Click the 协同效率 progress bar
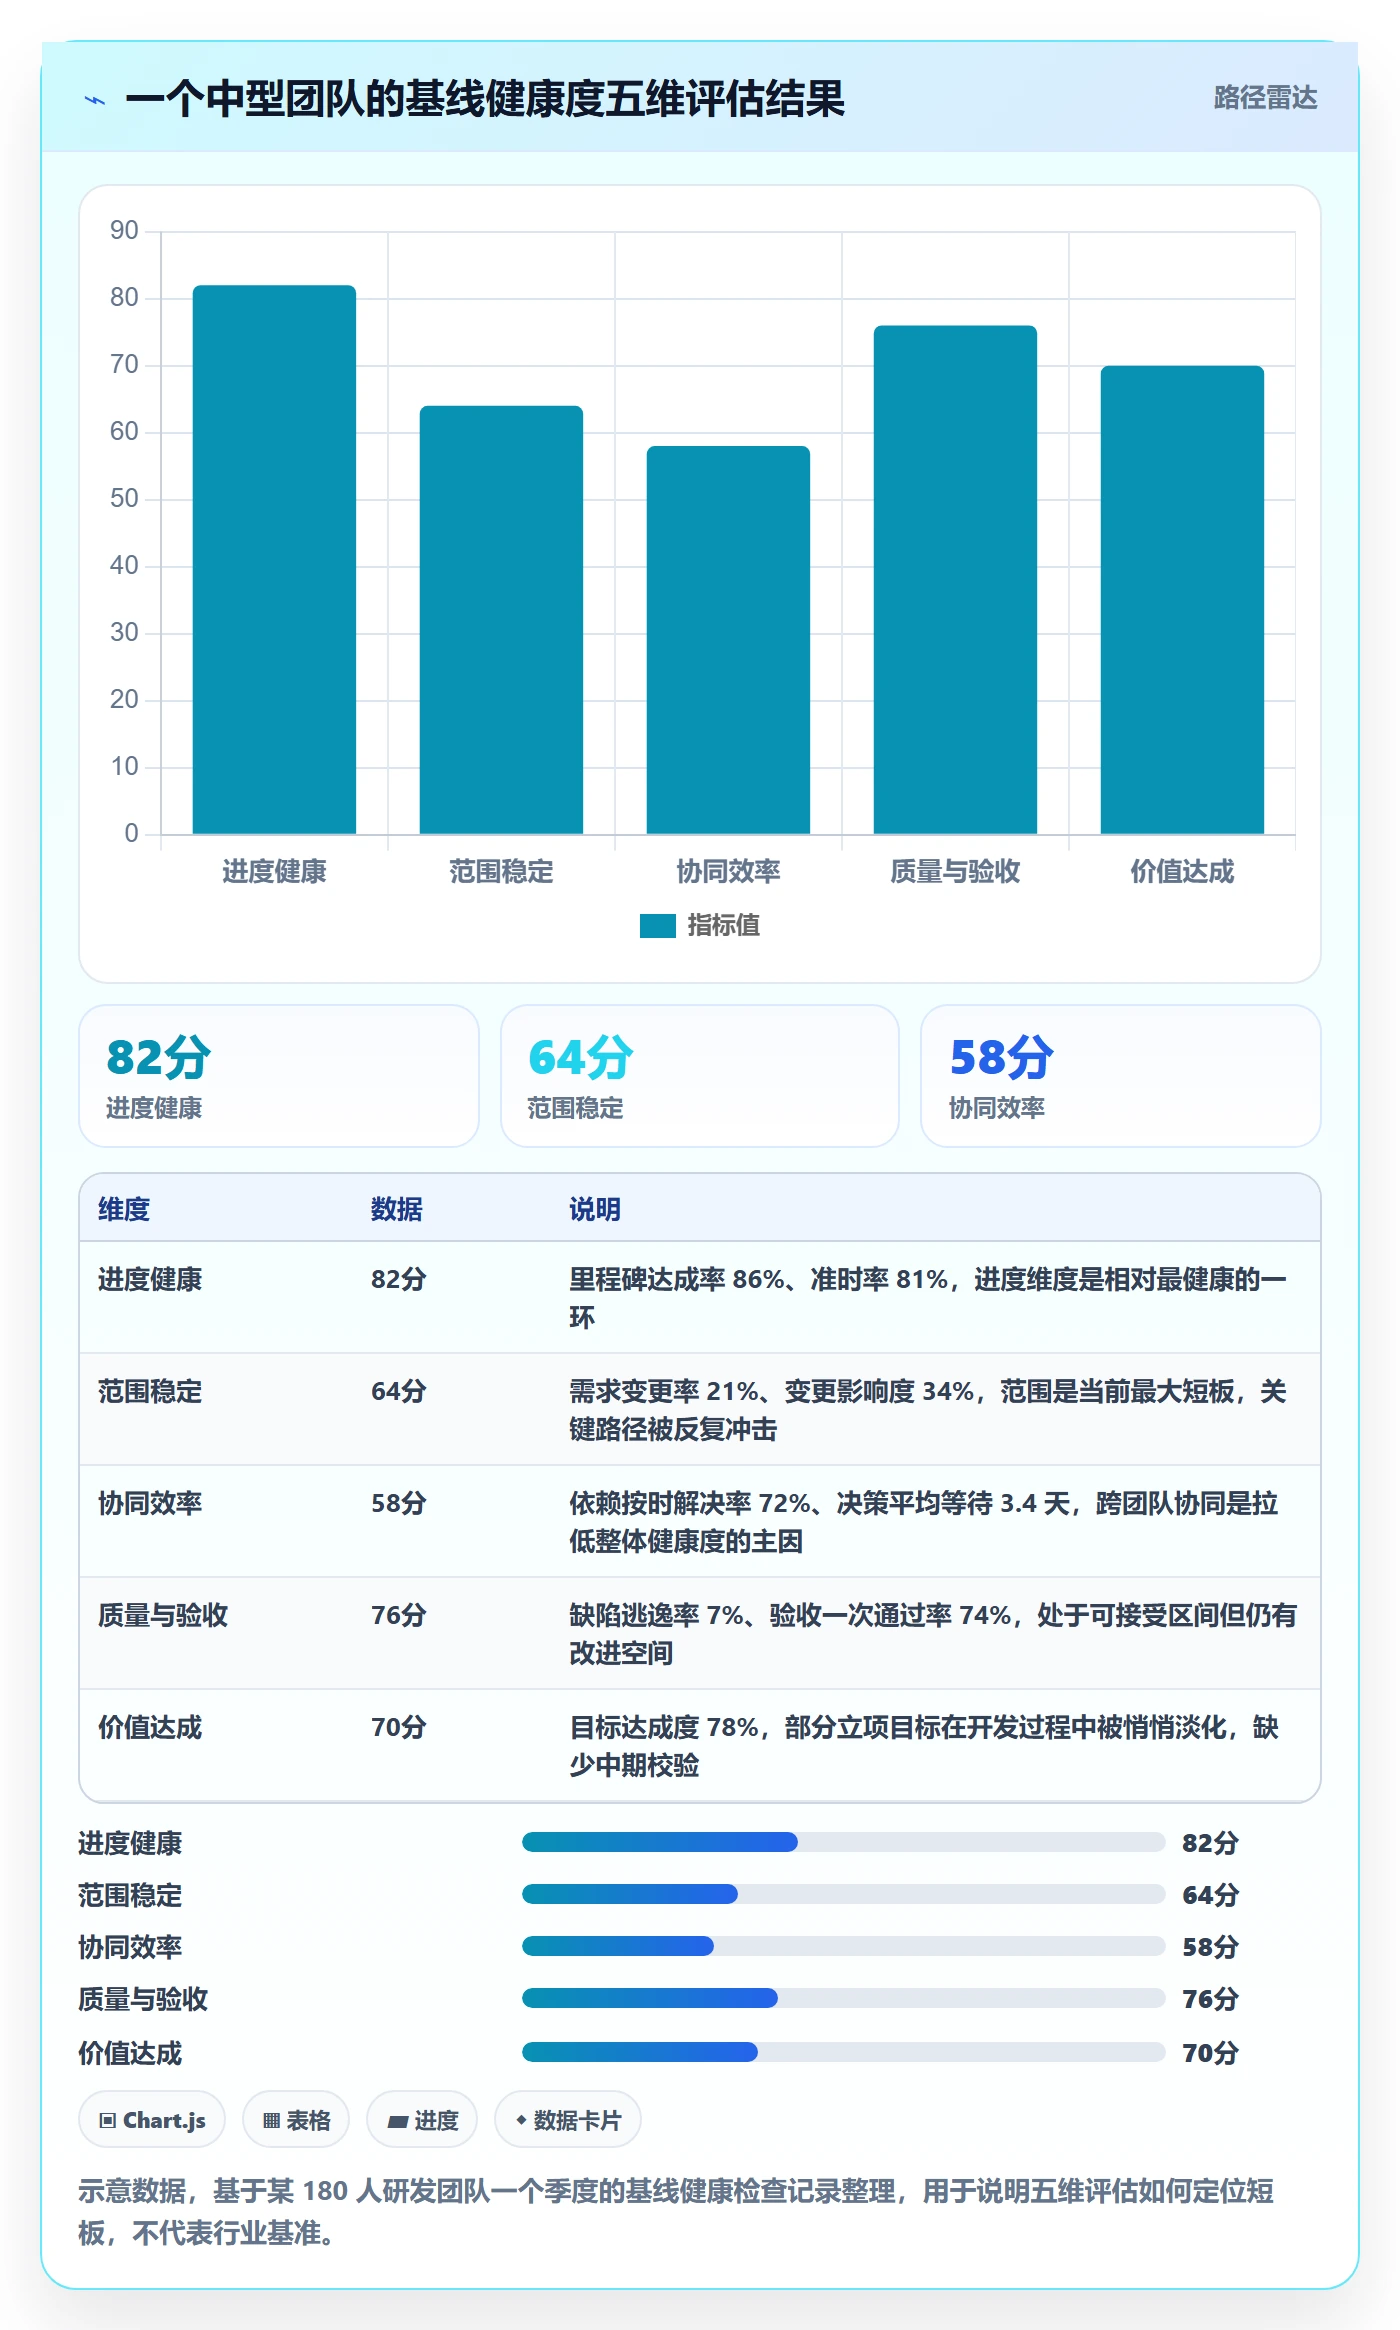Image resolution: width=1400 pixels, height=2330 pixels. pos(844,1946)
